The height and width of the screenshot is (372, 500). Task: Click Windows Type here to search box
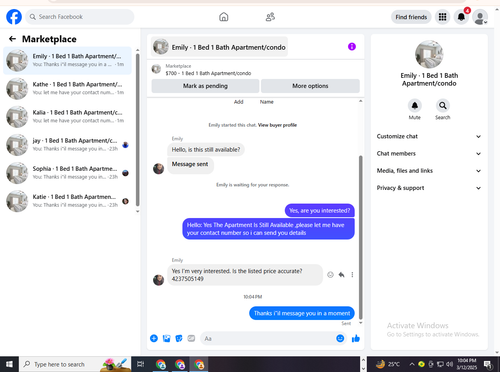coord(75,364)
